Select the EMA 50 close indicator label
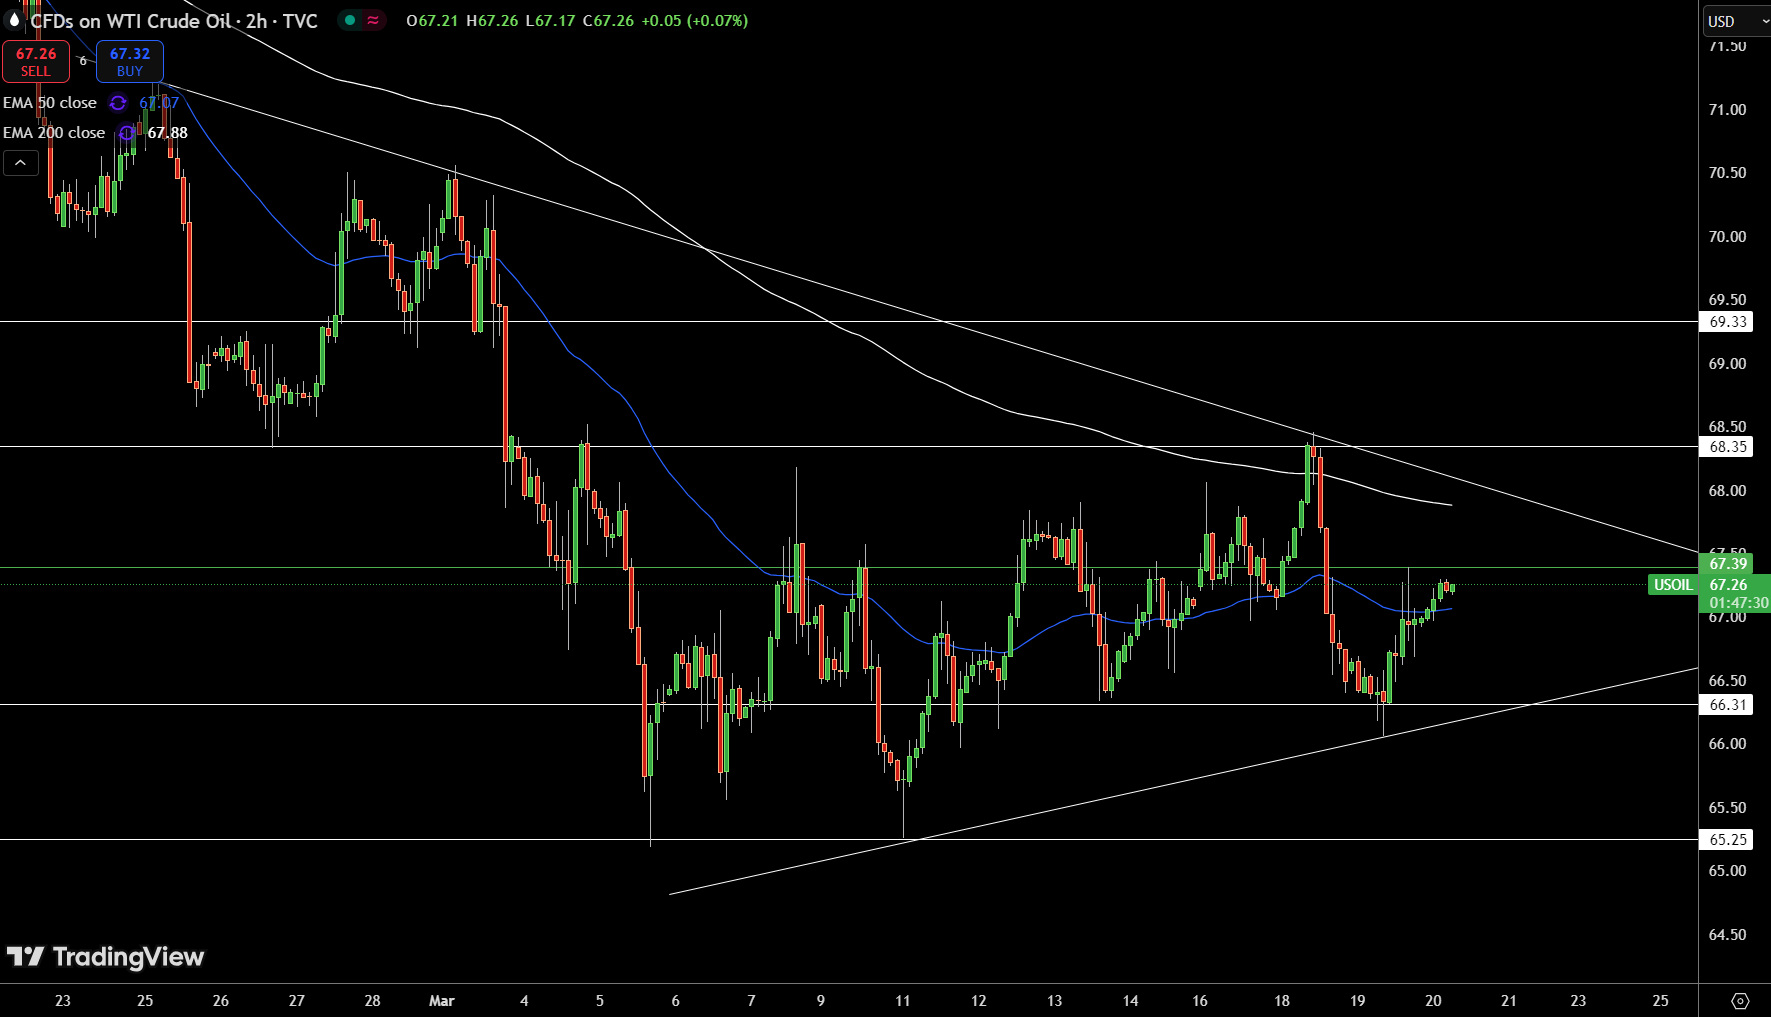The image size is (1771, 1017). (x=50, y=103)
